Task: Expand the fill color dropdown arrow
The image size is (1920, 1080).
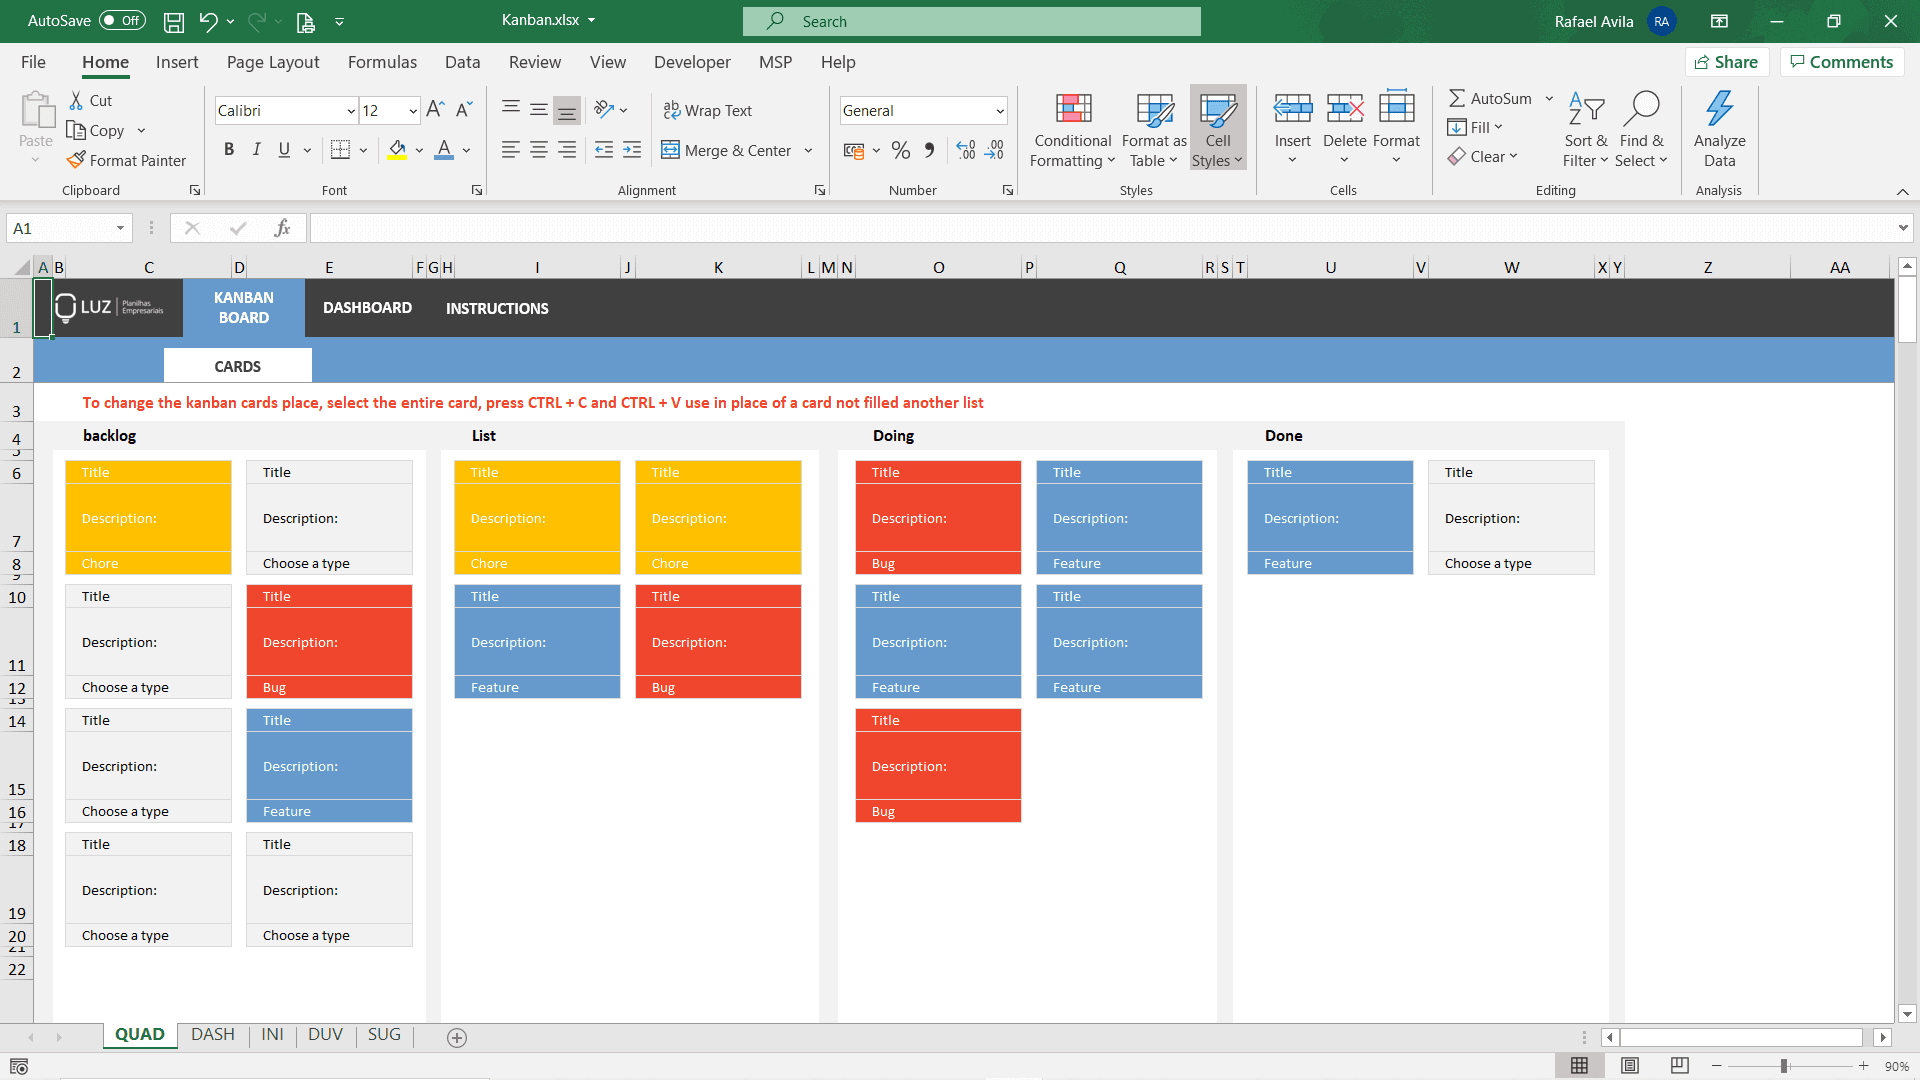Action: pyautogui.click(x=417, y=150)
